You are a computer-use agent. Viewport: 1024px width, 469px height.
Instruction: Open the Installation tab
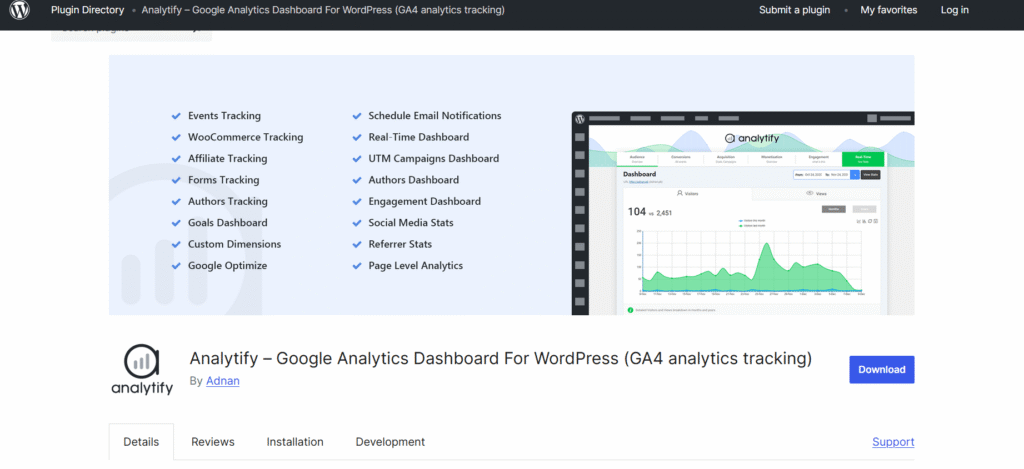coord(295,442)
